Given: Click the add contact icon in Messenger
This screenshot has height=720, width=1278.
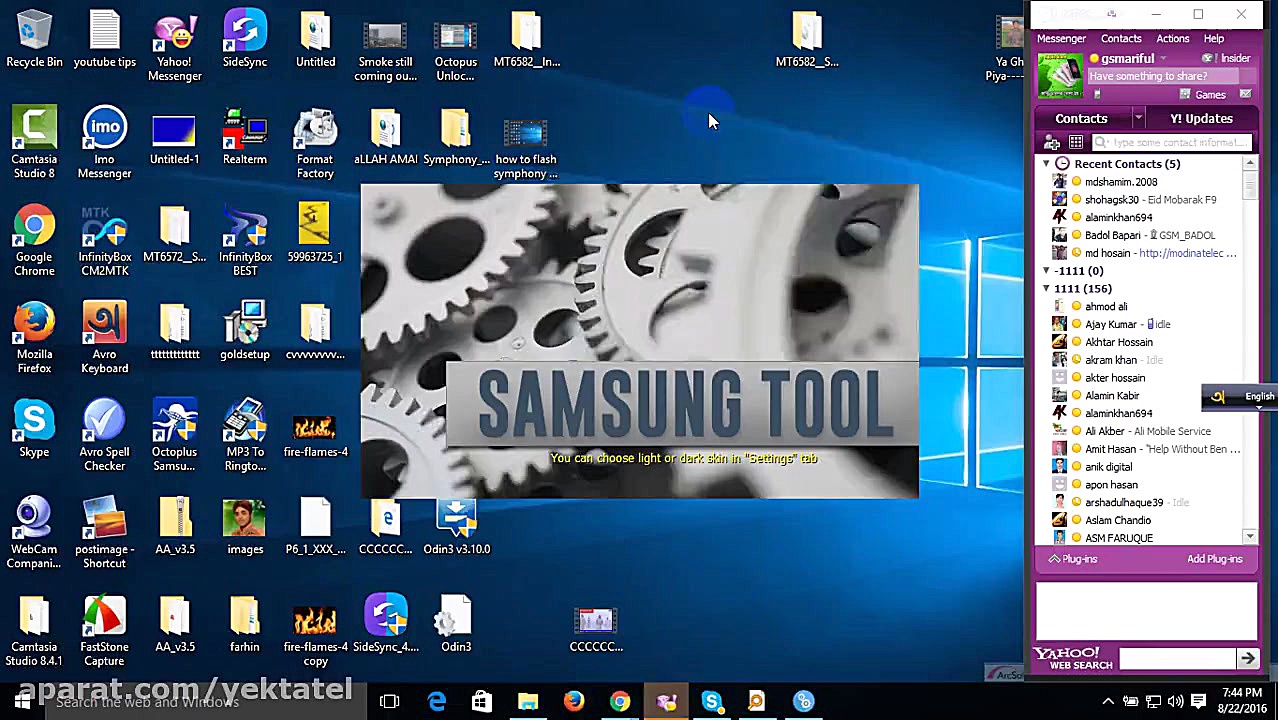Looking at the screenshot, I should click(x=1052, y=143).
